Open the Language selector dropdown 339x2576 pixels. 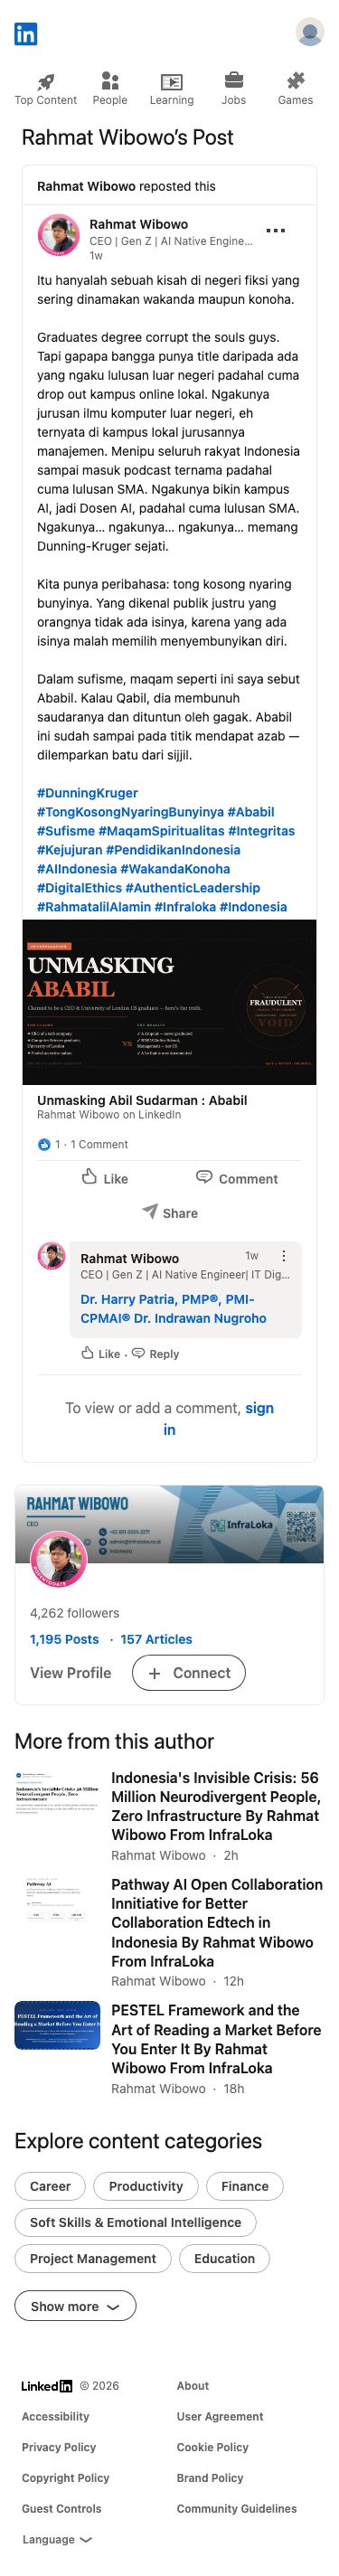coord(57,2539)
